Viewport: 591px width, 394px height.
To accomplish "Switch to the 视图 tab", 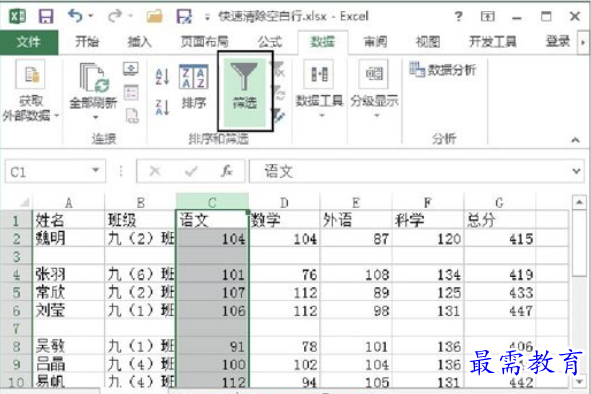I will [428, 42].
